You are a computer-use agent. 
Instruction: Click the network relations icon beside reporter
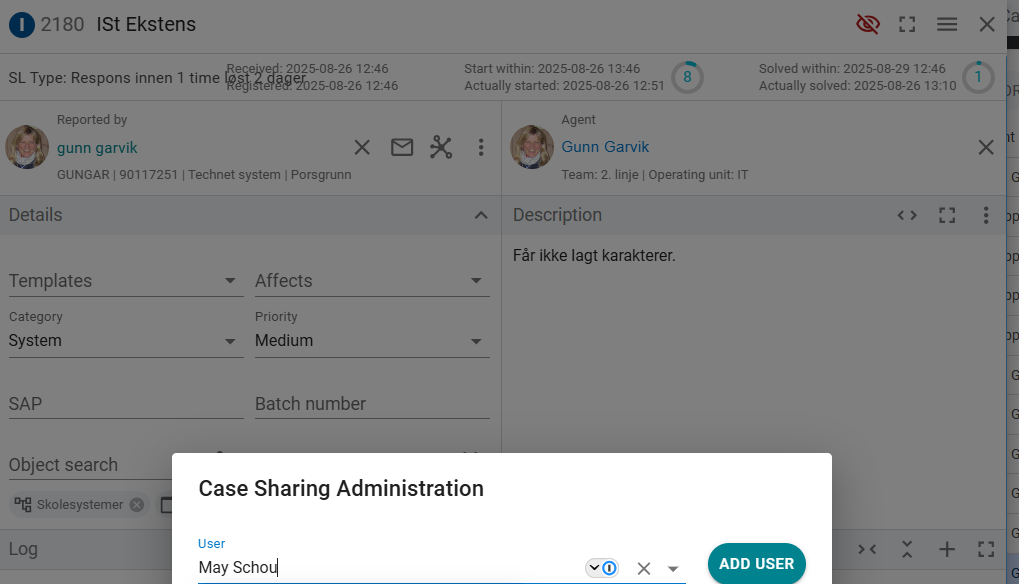[441, 148]
